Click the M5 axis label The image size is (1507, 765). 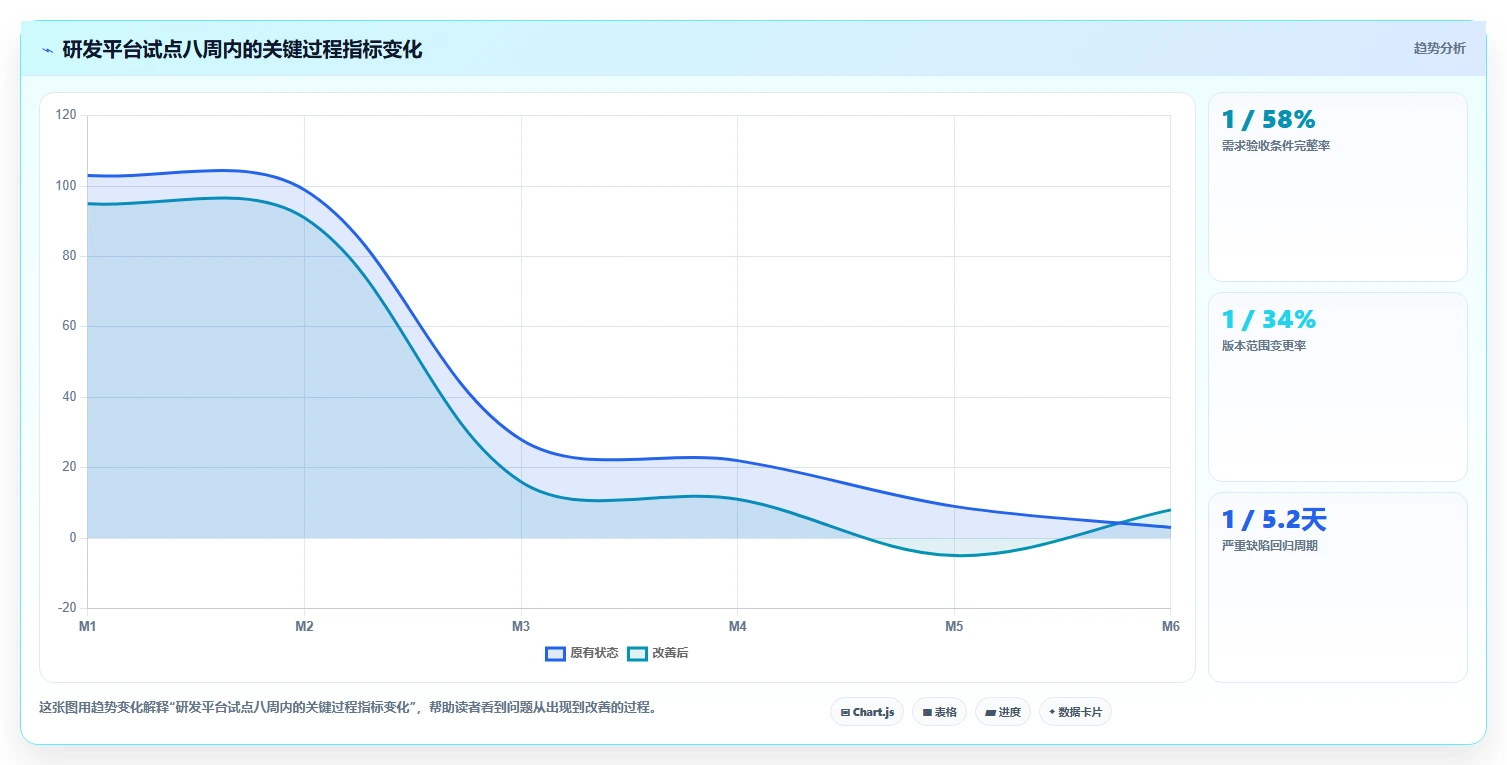tap(954, 627)
